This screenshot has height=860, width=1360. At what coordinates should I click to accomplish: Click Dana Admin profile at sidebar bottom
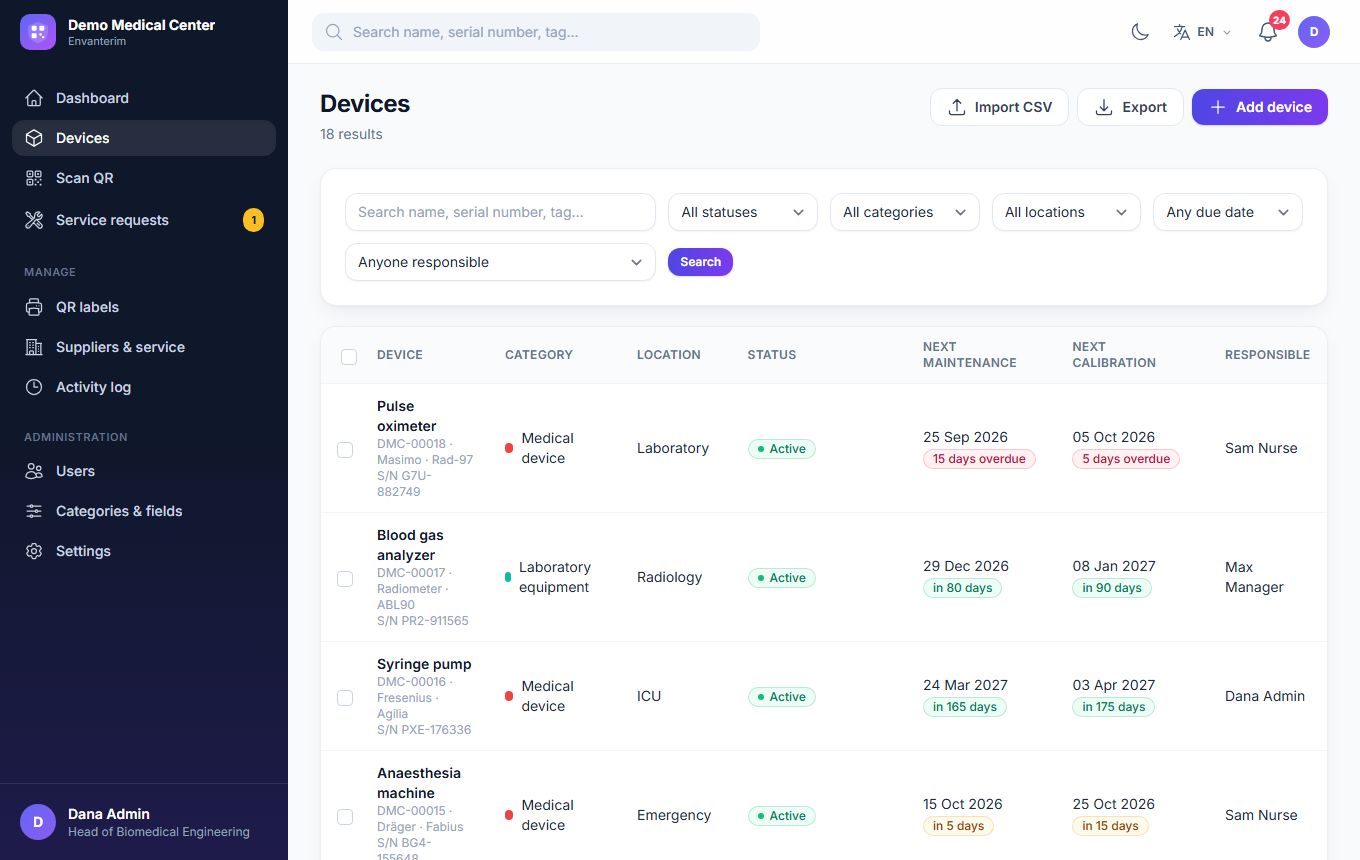144,822
